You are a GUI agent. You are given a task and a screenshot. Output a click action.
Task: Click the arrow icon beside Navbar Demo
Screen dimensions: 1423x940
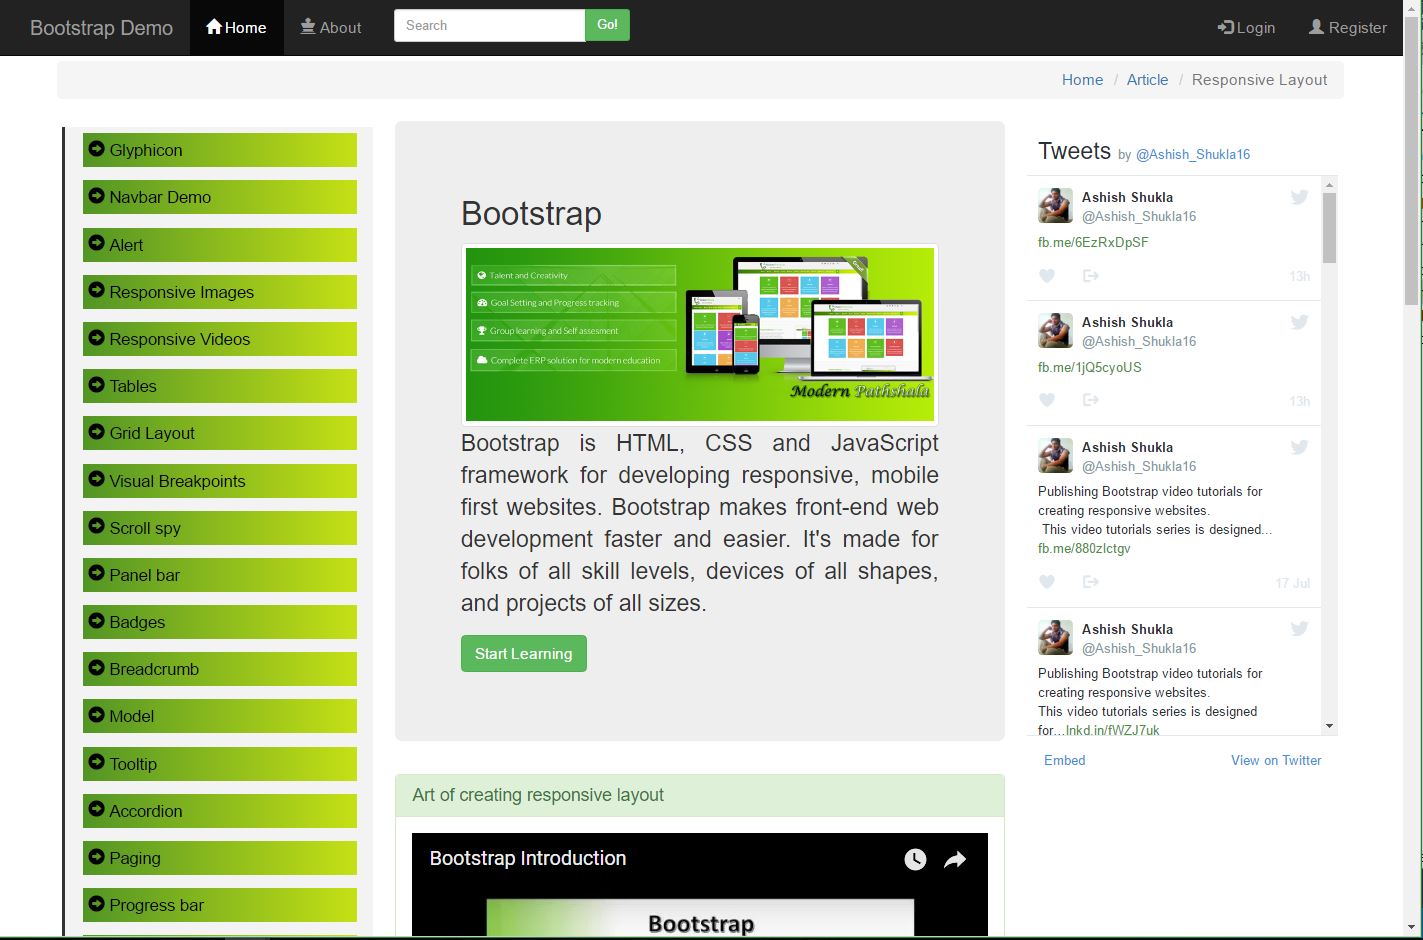(97, 196)
